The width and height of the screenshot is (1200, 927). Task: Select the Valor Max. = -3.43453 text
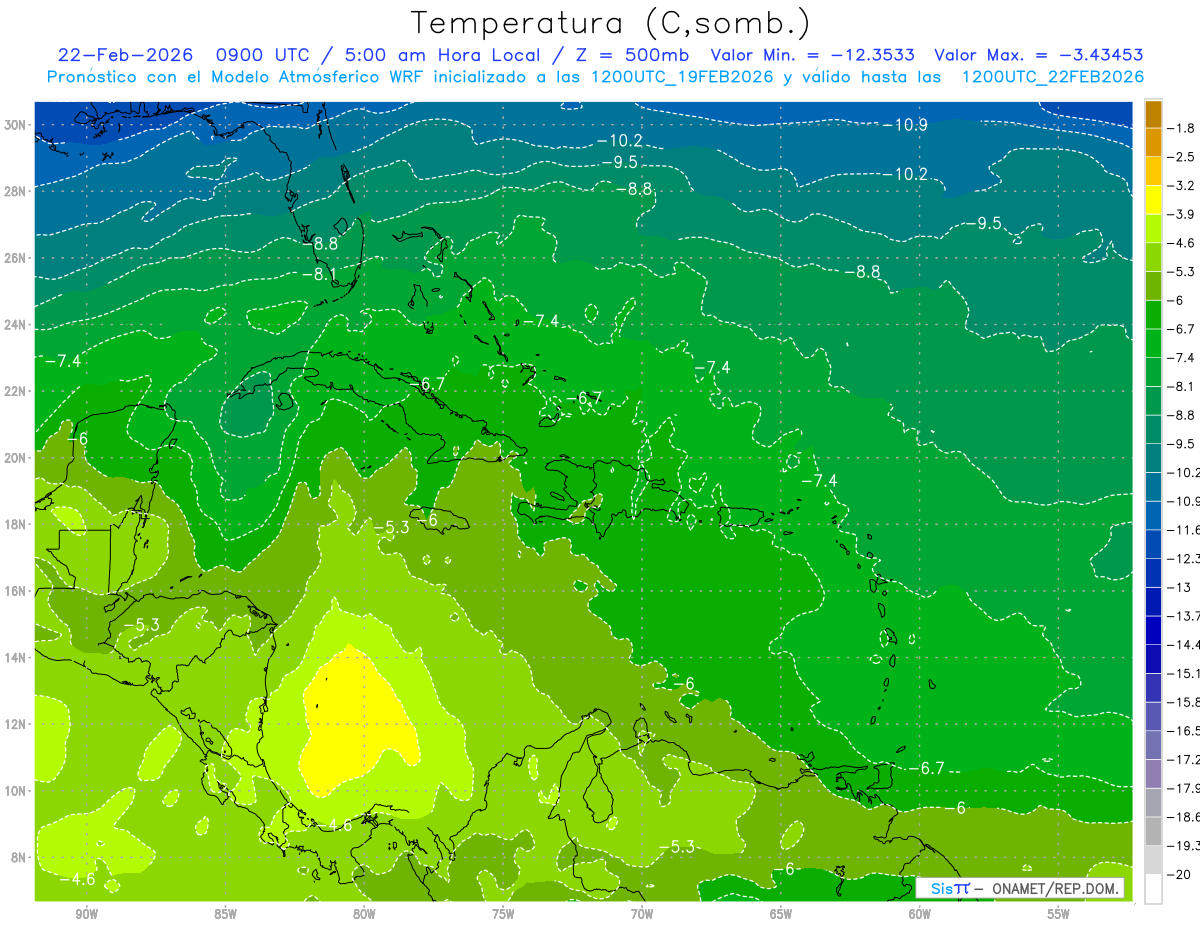(1039, 55)
